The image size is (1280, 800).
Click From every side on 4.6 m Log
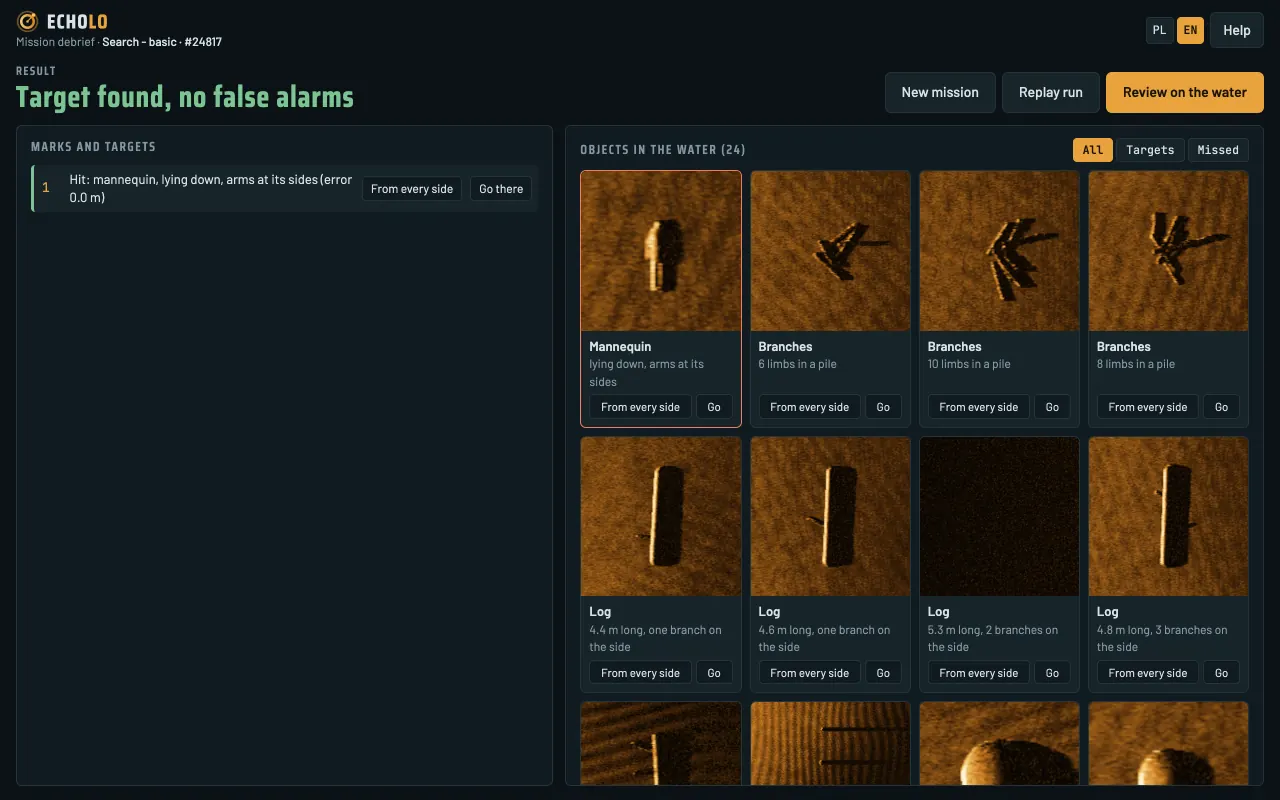(809, 673)
